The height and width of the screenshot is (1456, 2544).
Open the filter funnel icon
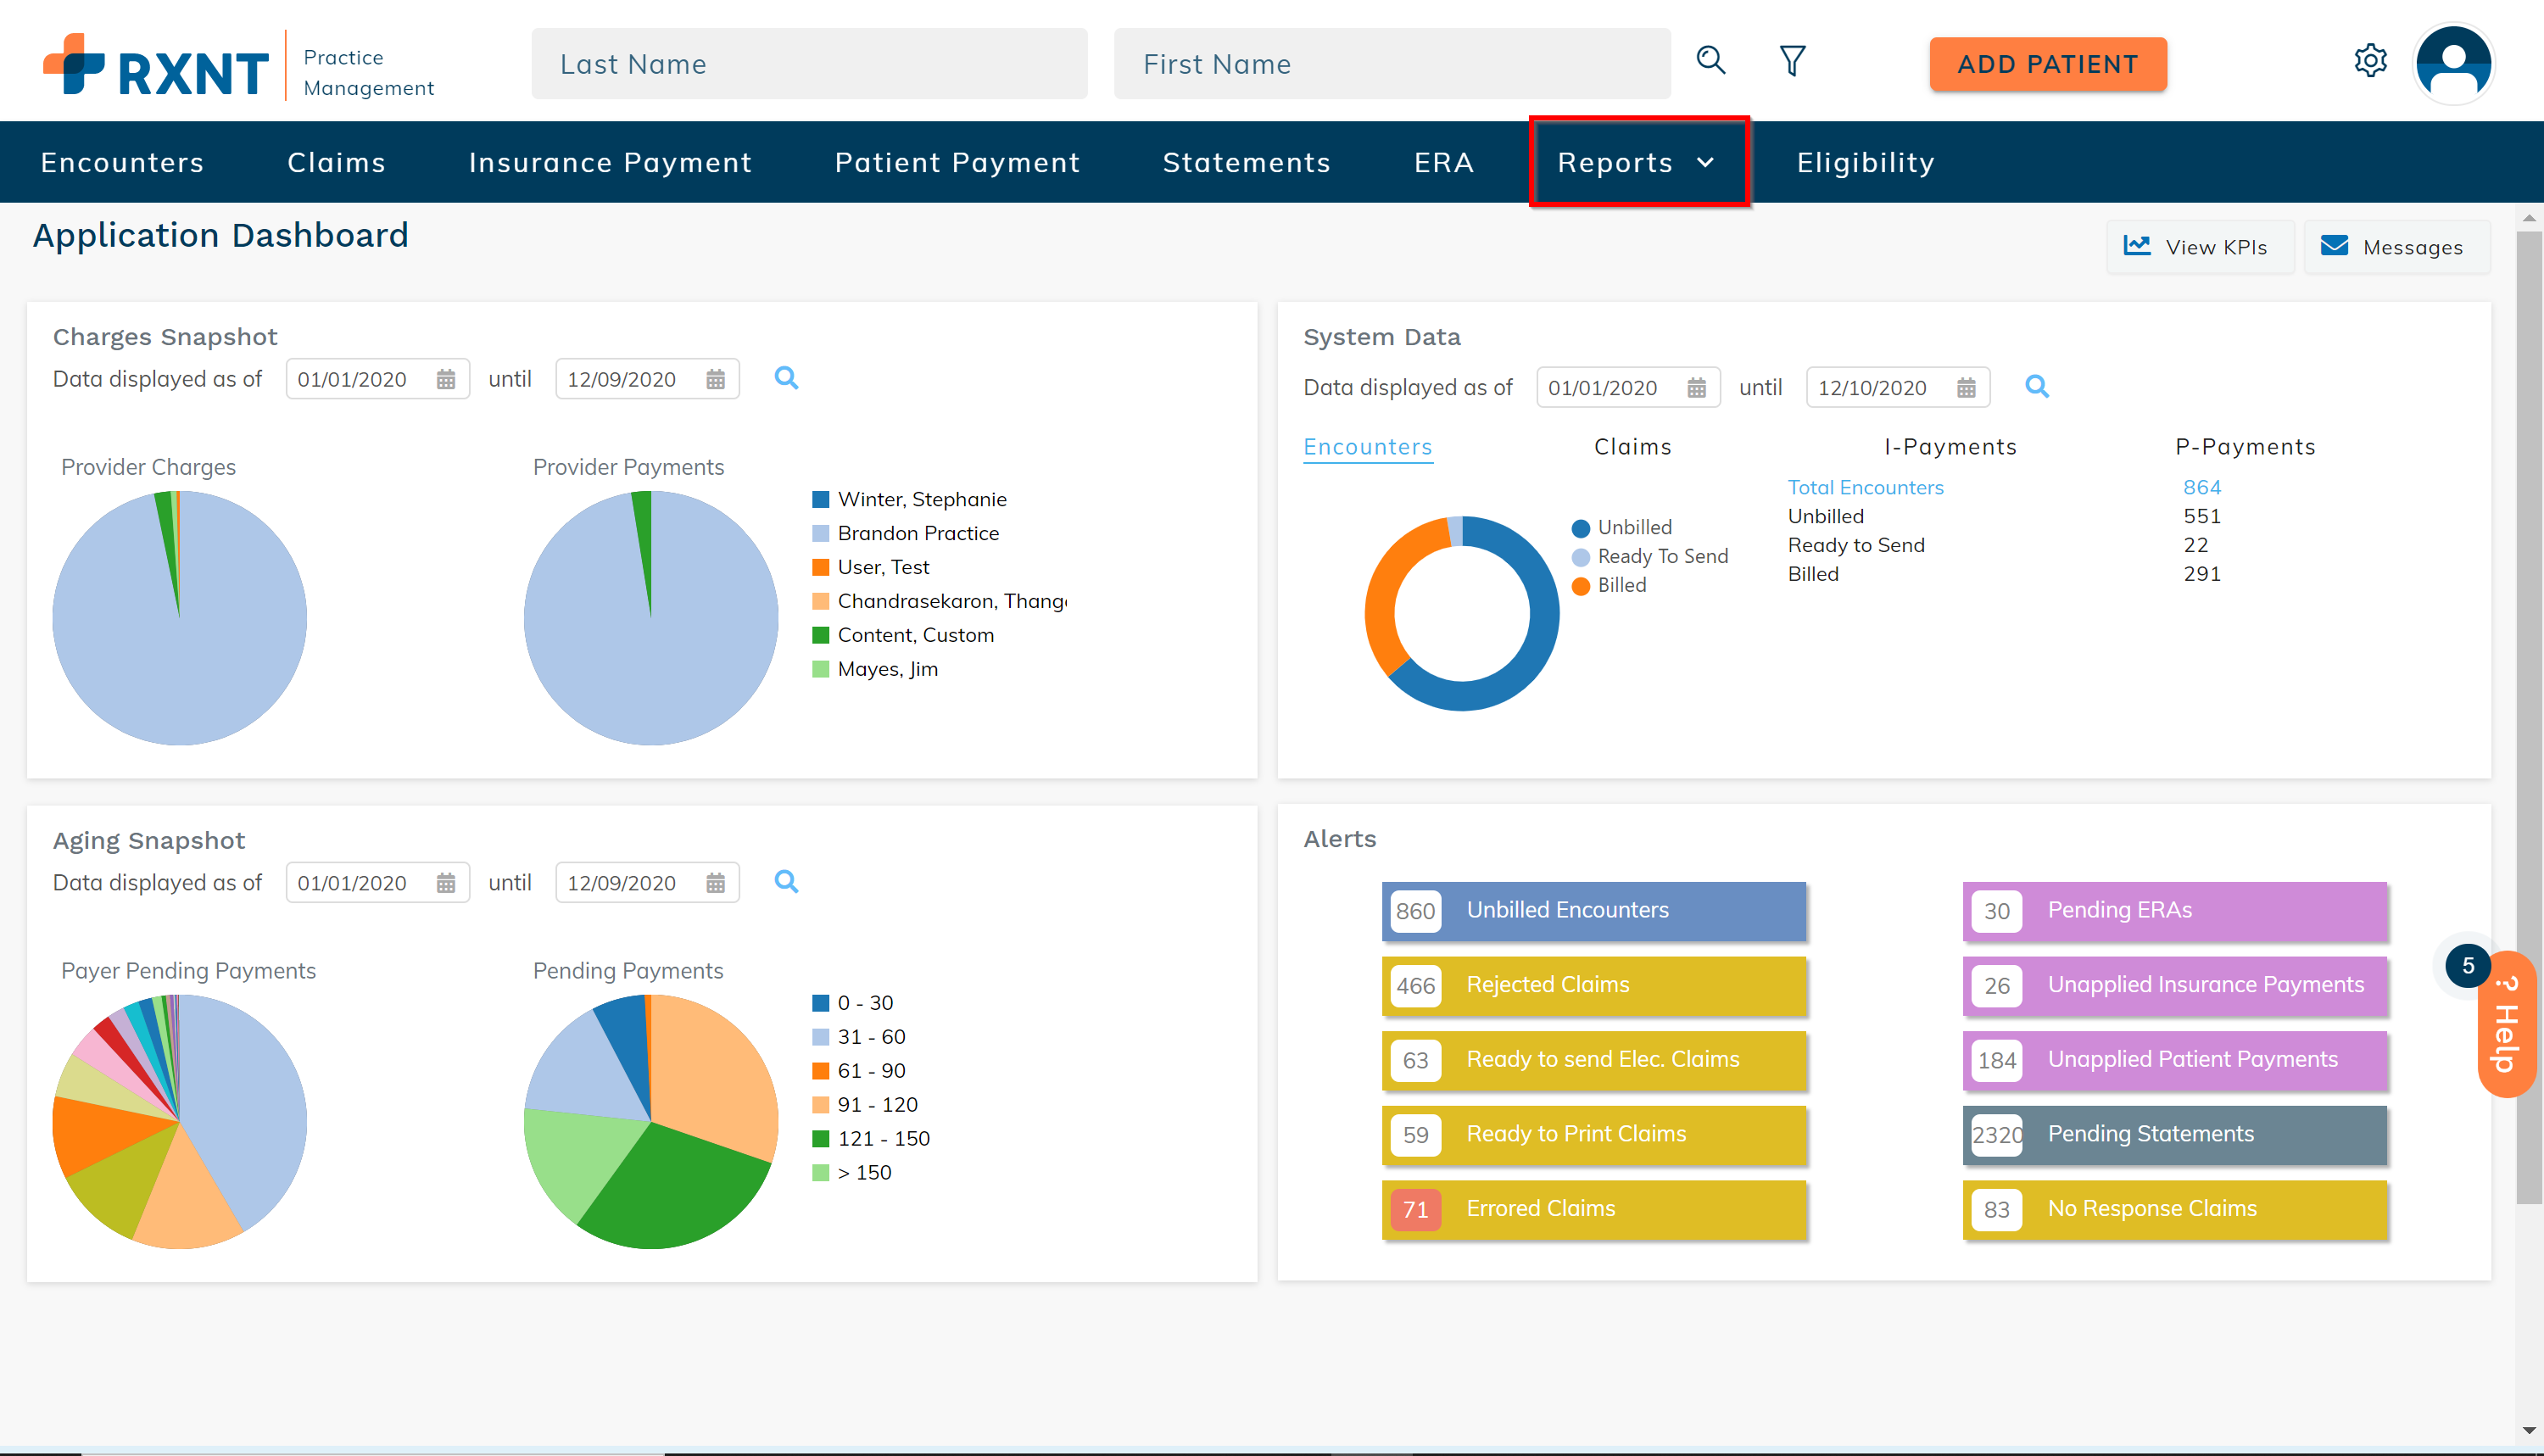[x=1792, y=62]
